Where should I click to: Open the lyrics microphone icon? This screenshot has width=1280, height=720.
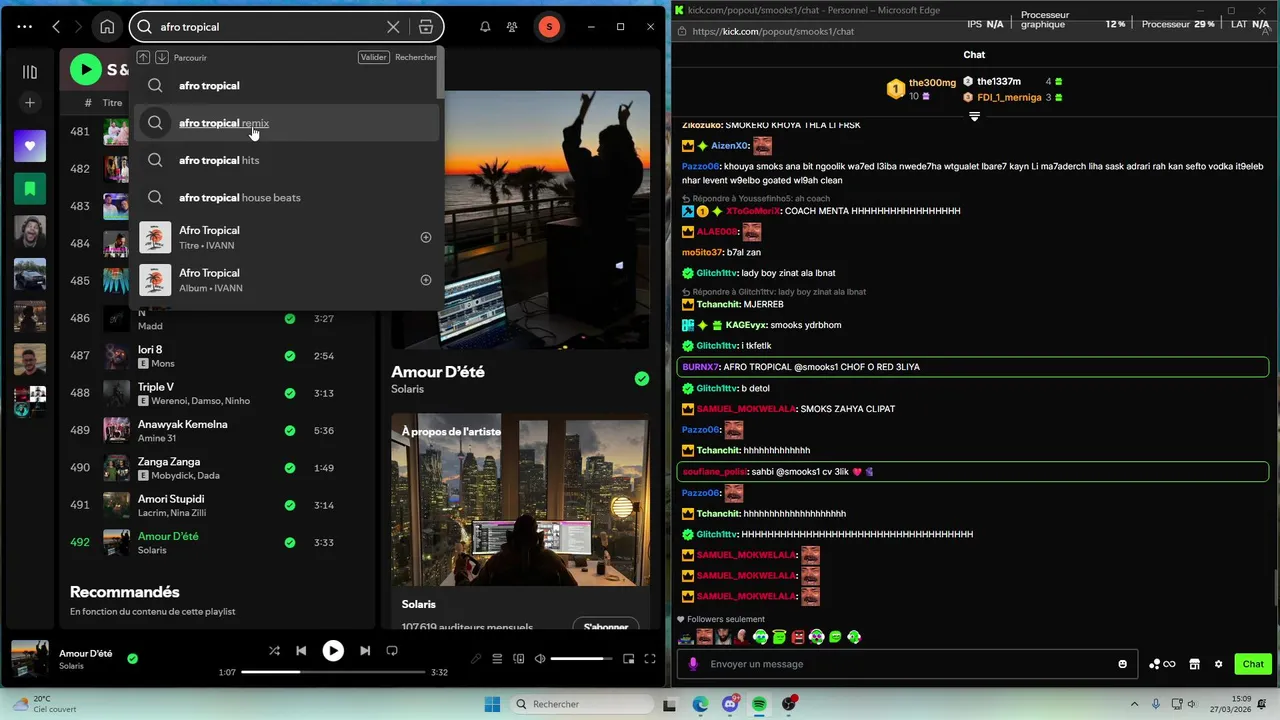click(x=477, y=659)
